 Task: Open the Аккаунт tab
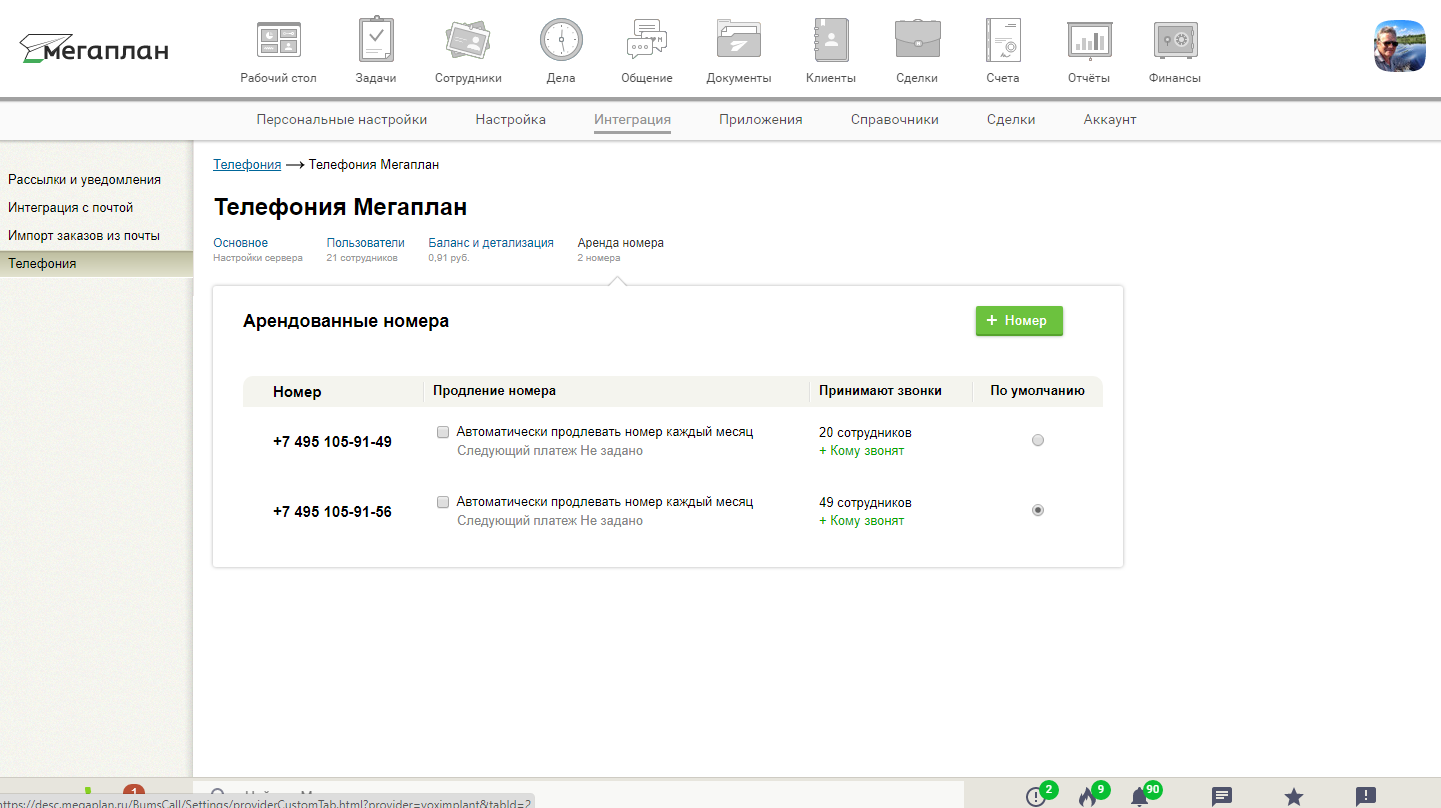pyautogui.click(x=1110, y=119)
